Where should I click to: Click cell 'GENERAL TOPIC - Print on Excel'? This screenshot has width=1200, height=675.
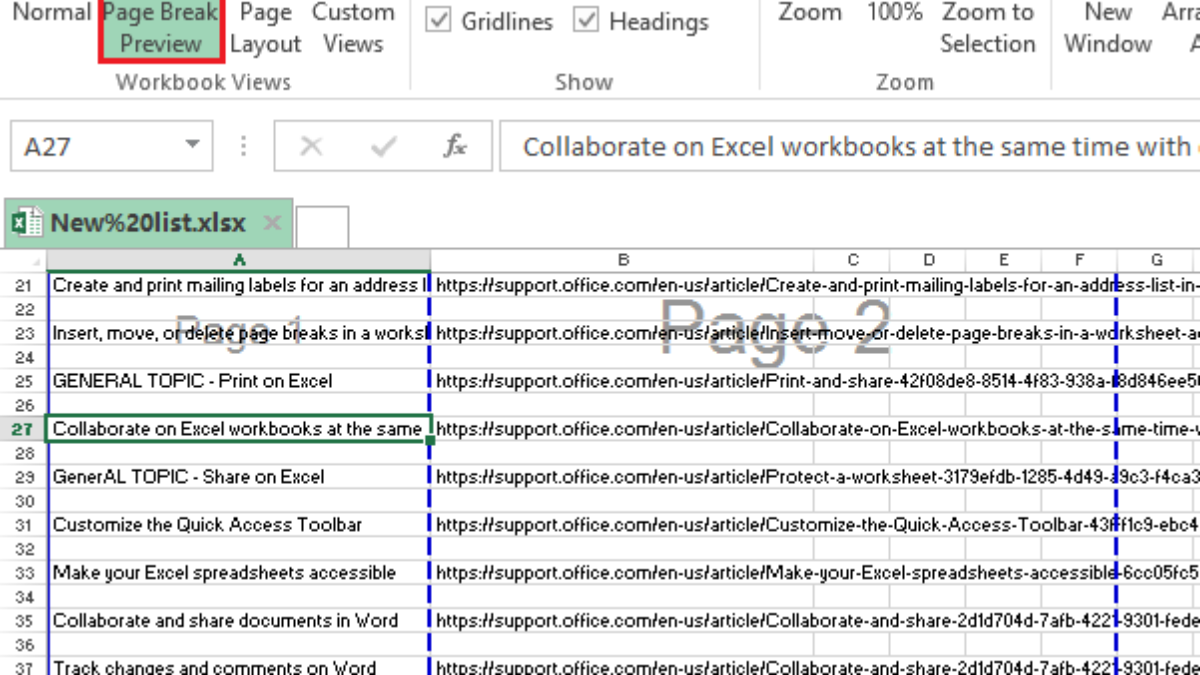pyautogui.click(x=239, y=381)
